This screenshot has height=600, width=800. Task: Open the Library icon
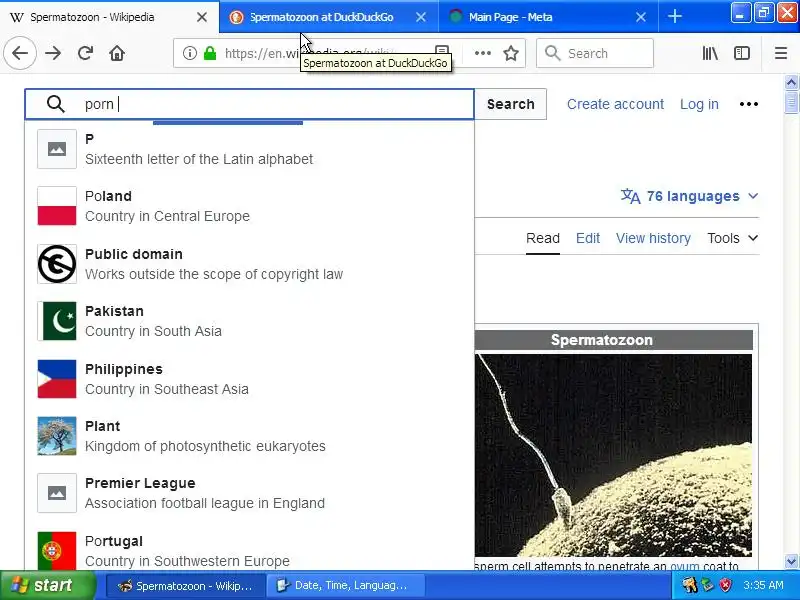pos(710,53)
